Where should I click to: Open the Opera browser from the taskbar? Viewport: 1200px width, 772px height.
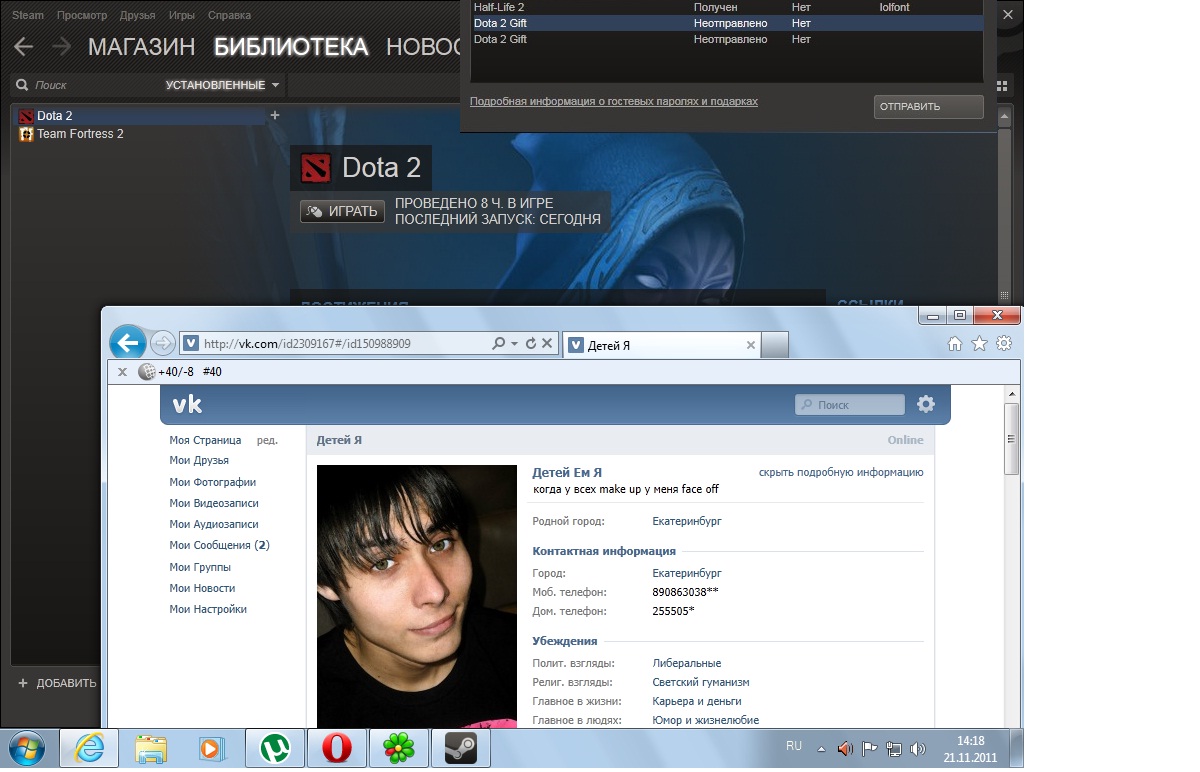pyautogui.click(x=336, y=748)
